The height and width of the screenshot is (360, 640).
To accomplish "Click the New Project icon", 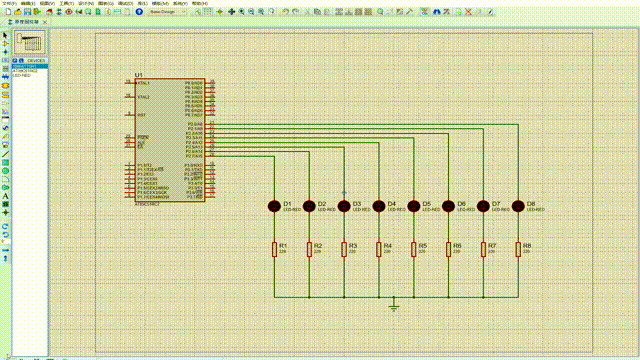I will [x=8, y=12].
